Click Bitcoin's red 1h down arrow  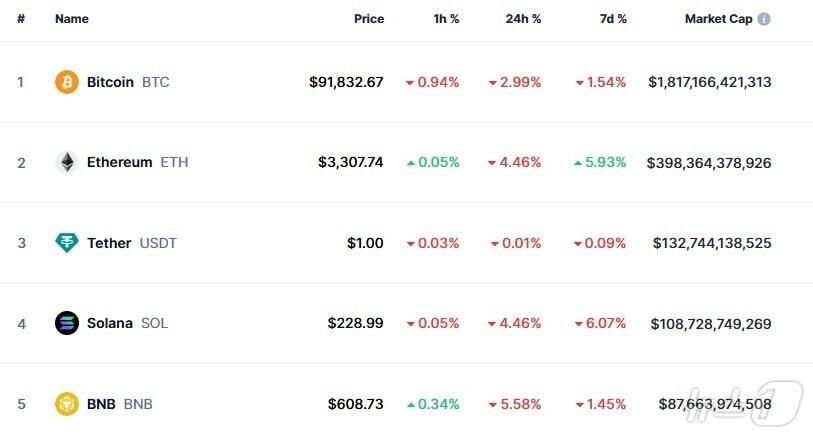click(x=409, y=83)
